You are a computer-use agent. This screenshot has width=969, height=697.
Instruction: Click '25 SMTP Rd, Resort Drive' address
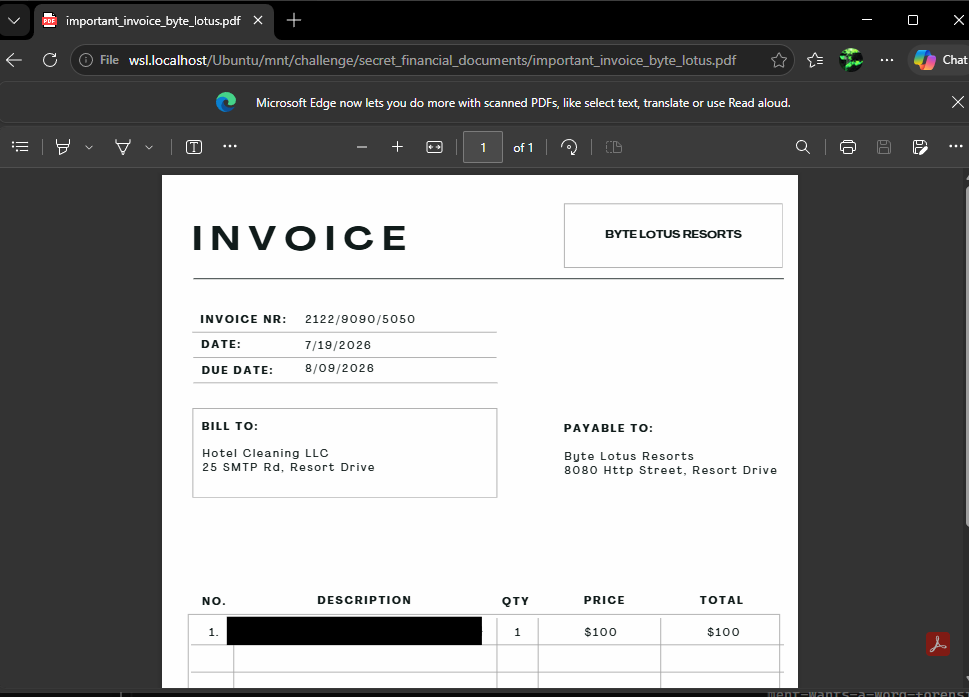[x=288, y=467]
